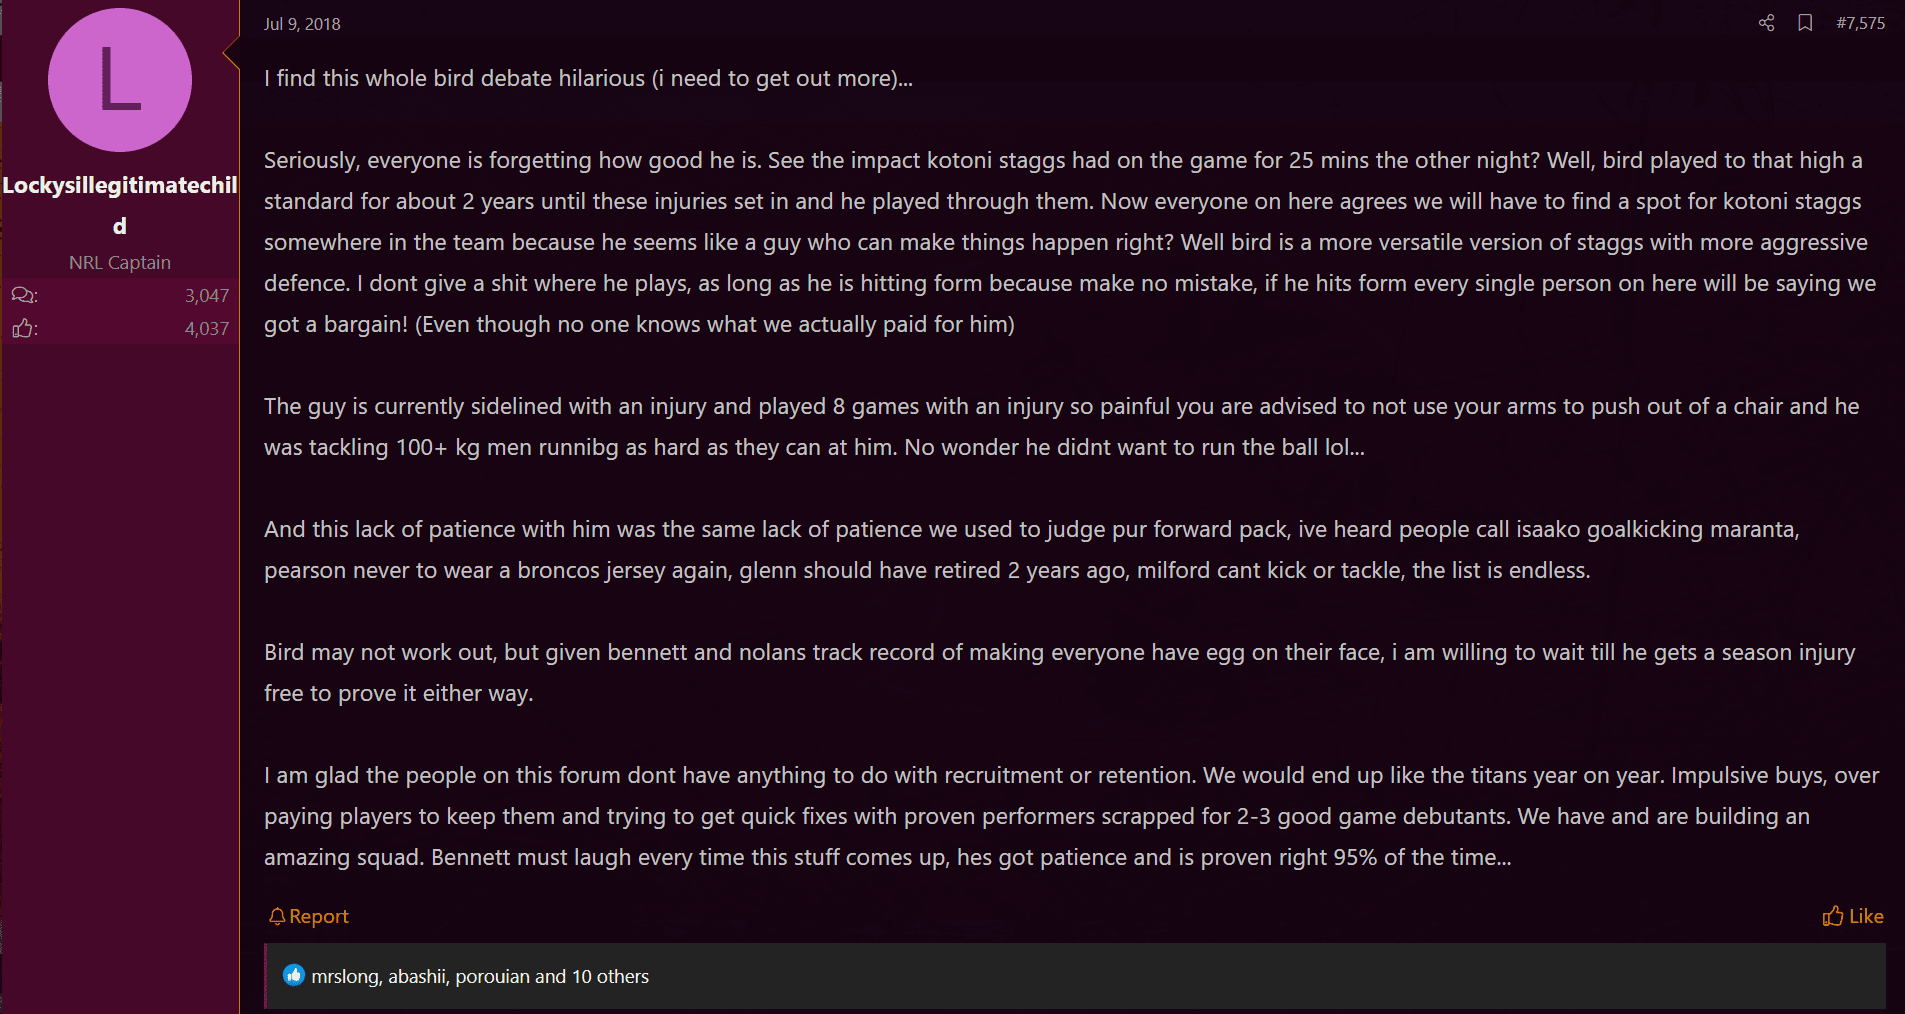View the user's 4,037 reaction score
Image resolution: width=1905 pixels, height=1014 pixels.
pyautogui.click(x=207, y=328)
